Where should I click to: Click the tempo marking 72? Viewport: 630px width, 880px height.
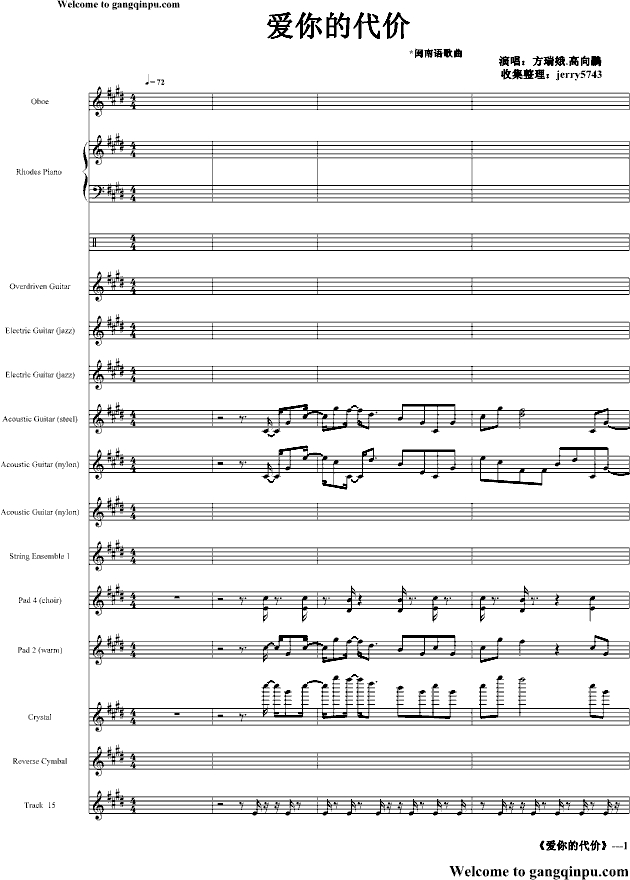tap(155, 81)
